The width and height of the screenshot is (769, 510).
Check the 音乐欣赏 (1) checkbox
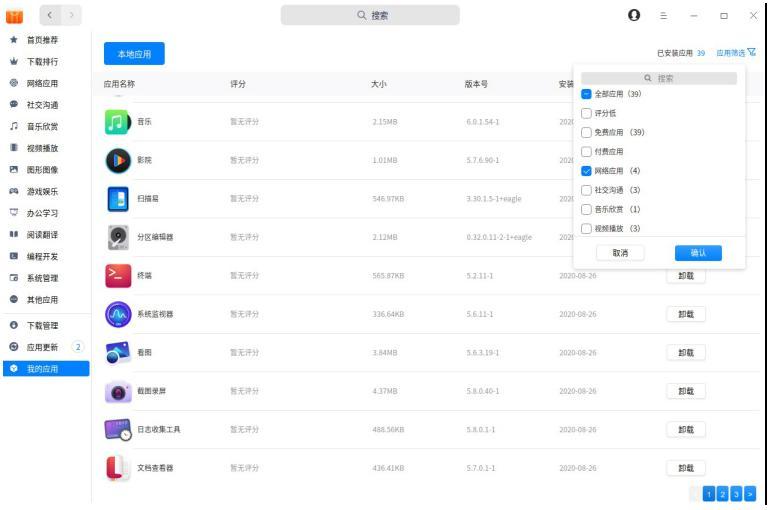(x=586, y=209)
